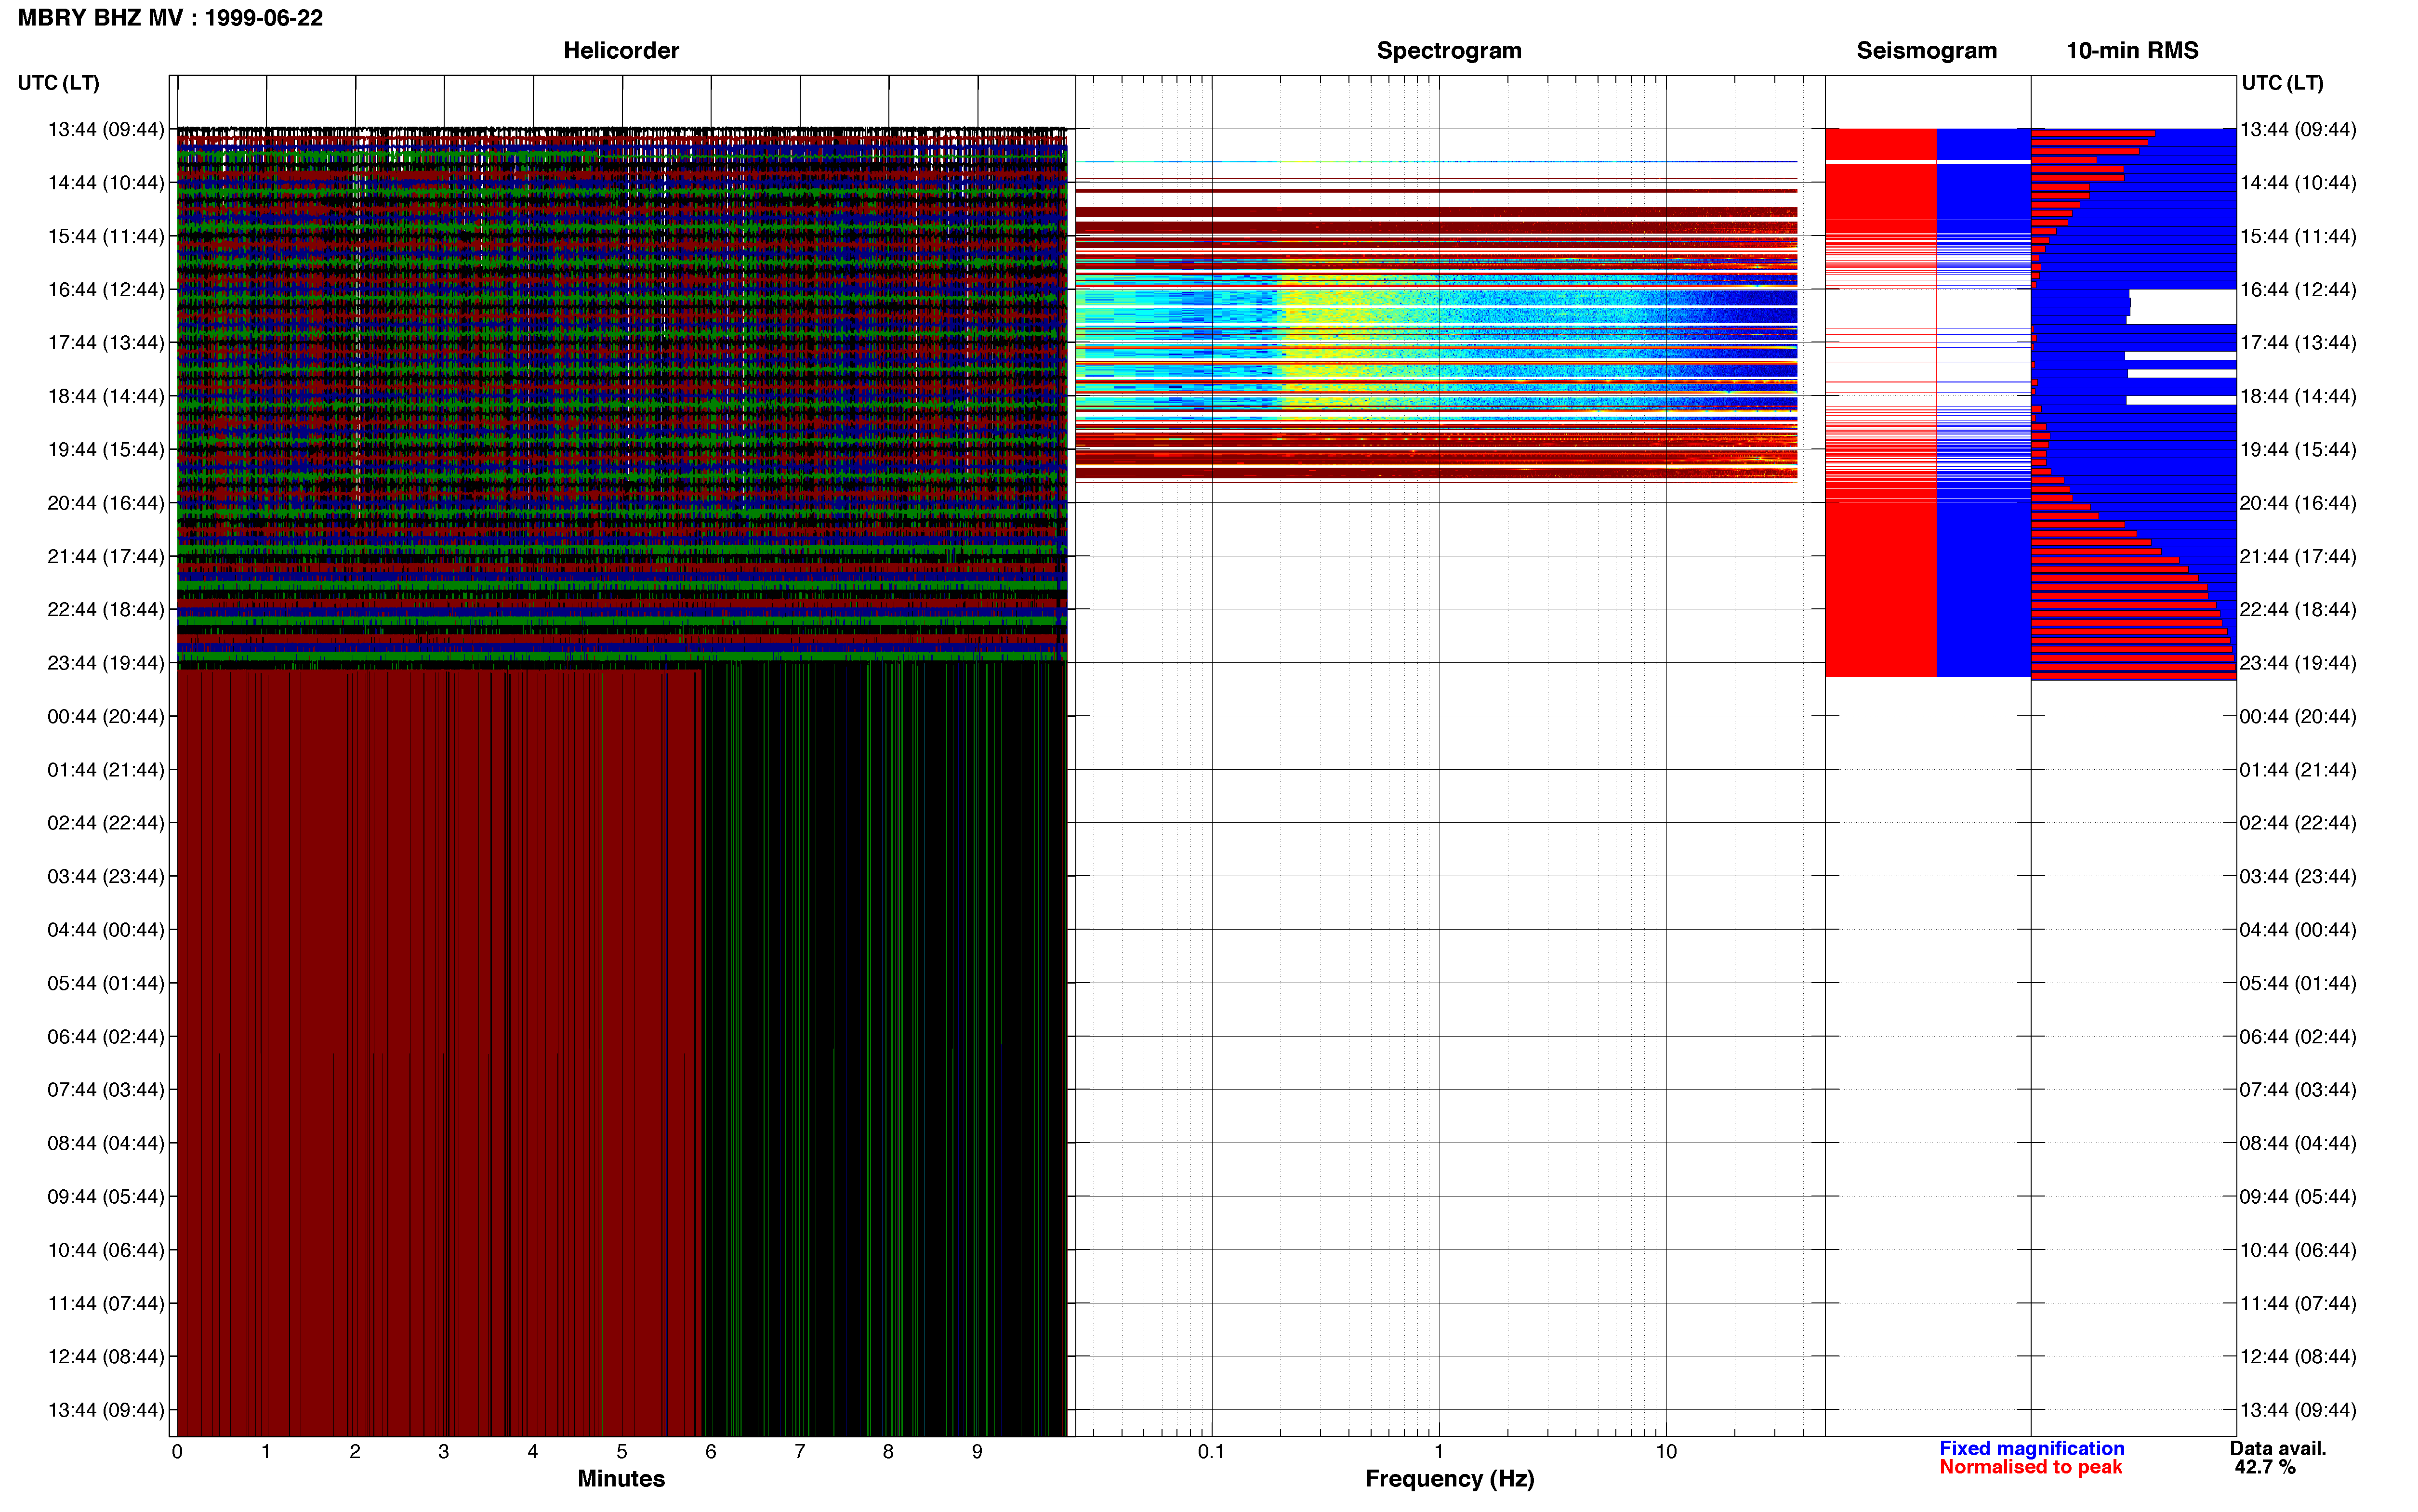Click left time label '19:44 (15:44)'
The width and height of the screenshot is (2418, 1512).
coord(106,450)
